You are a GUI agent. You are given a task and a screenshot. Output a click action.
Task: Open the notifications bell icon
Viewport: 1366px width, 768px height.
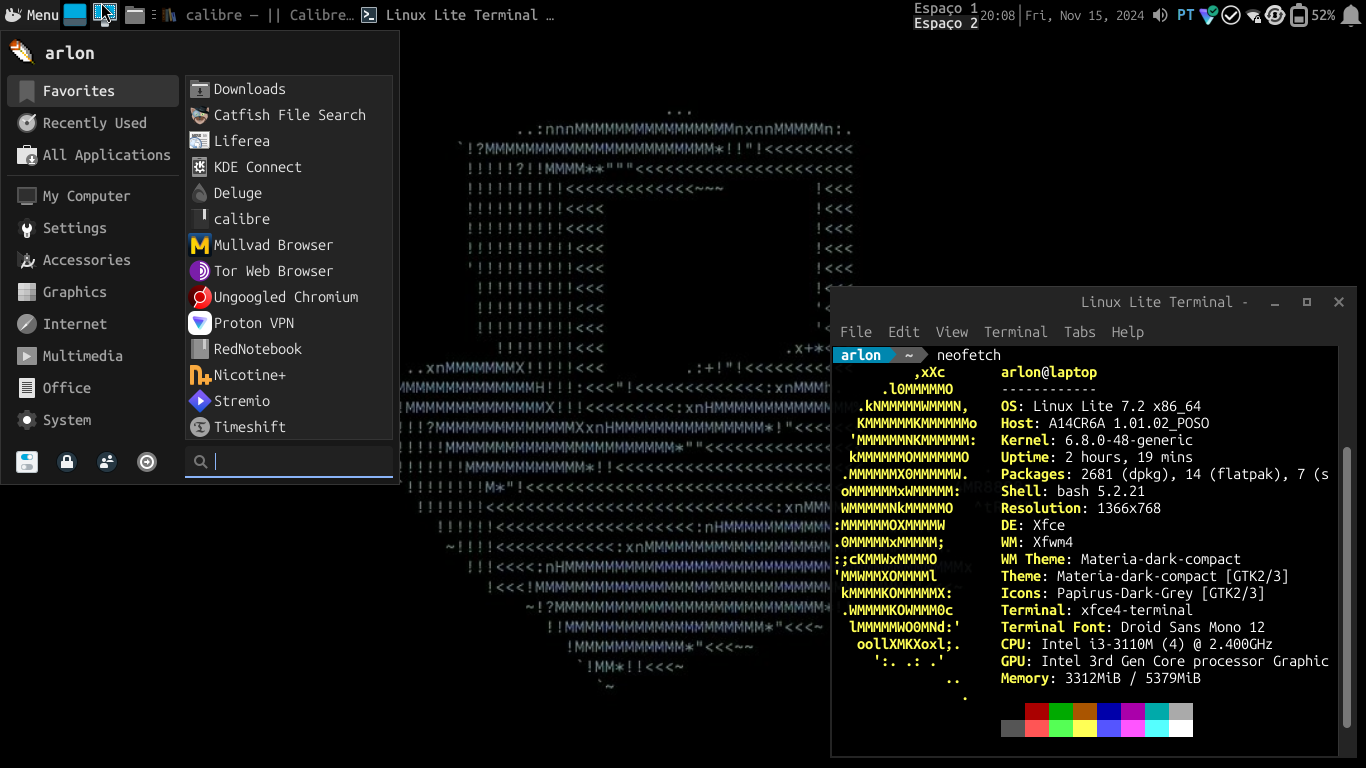tap(1352, 15)
